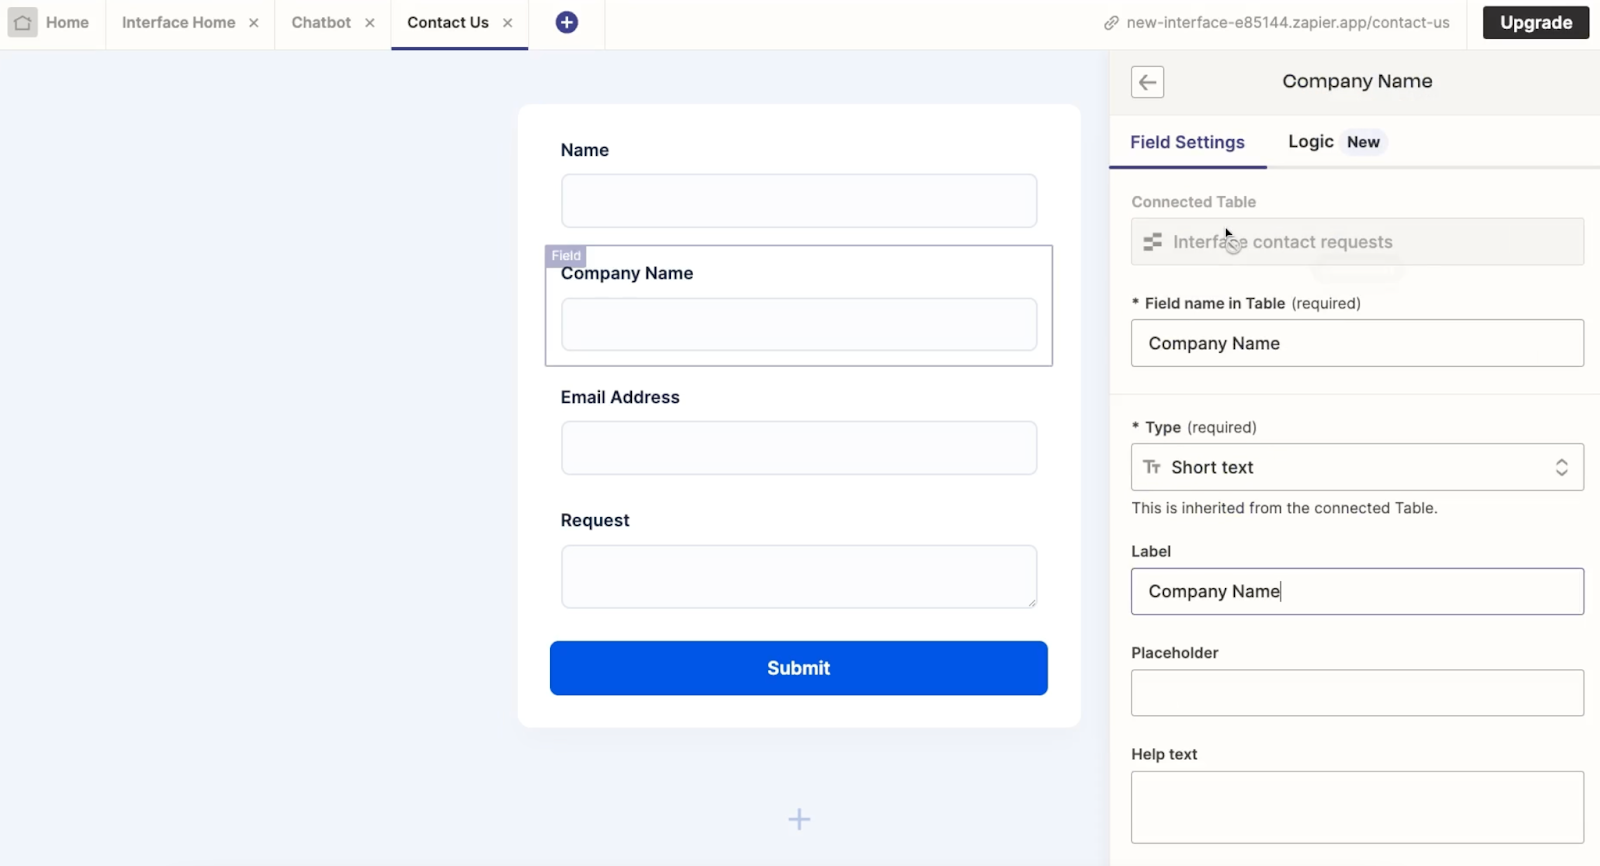
Task: Click the Field name in Table input
Action: [x=1357, y=343]
